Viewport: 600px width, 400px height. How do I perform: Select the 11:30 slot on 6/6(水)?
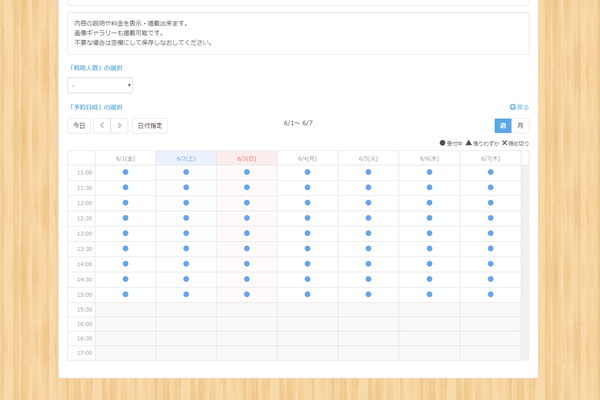pyautogui.click(x=430, y=187)
